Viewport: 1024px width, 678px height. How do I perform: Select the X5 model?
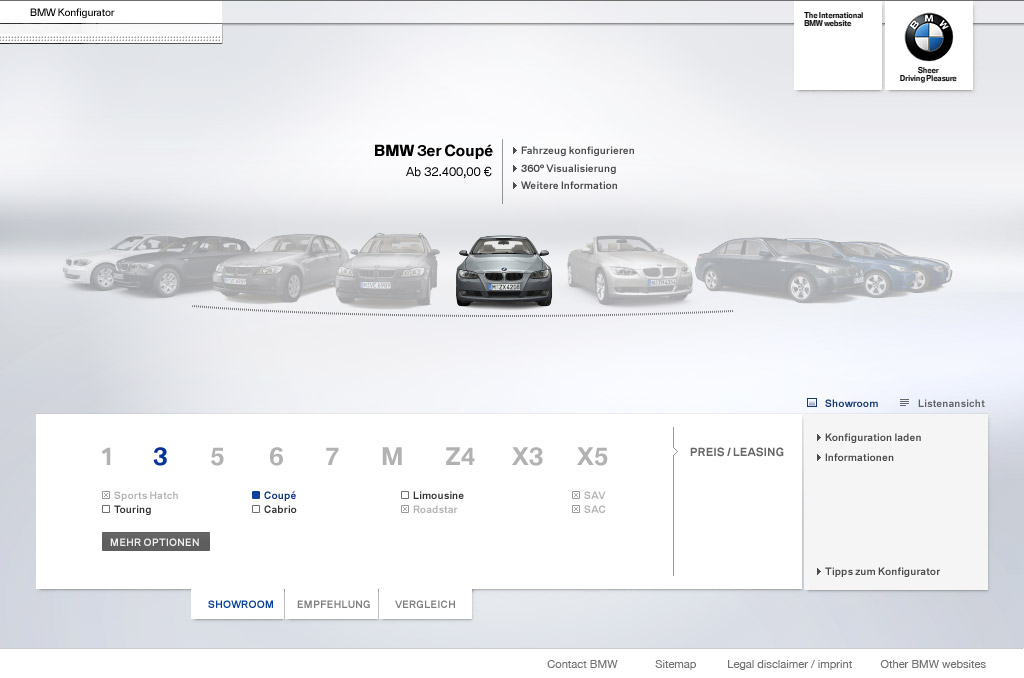[x=592, y=457]
